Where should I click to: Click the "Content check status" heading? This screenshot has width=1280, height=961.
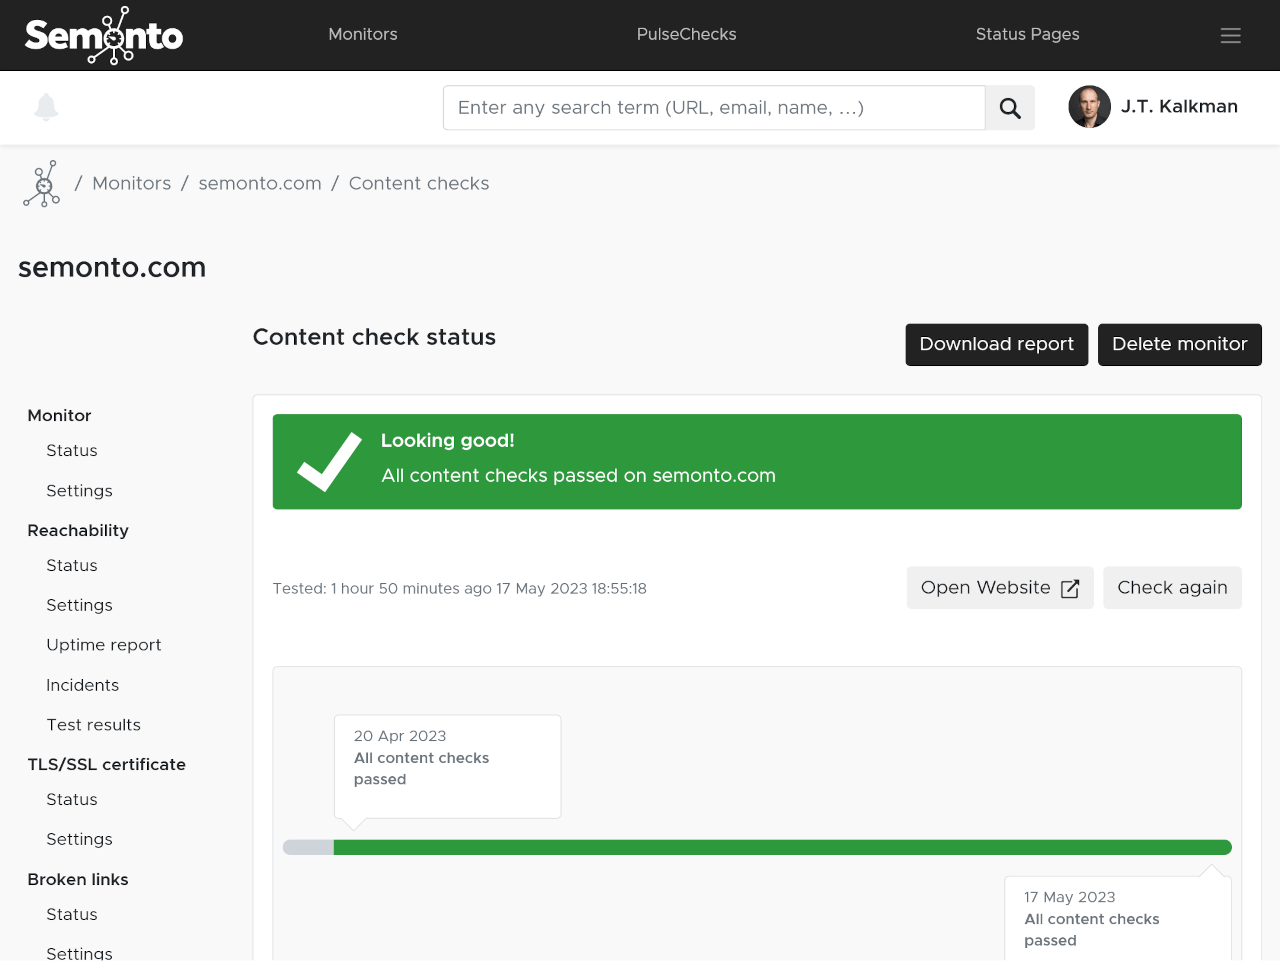(374, 337)
